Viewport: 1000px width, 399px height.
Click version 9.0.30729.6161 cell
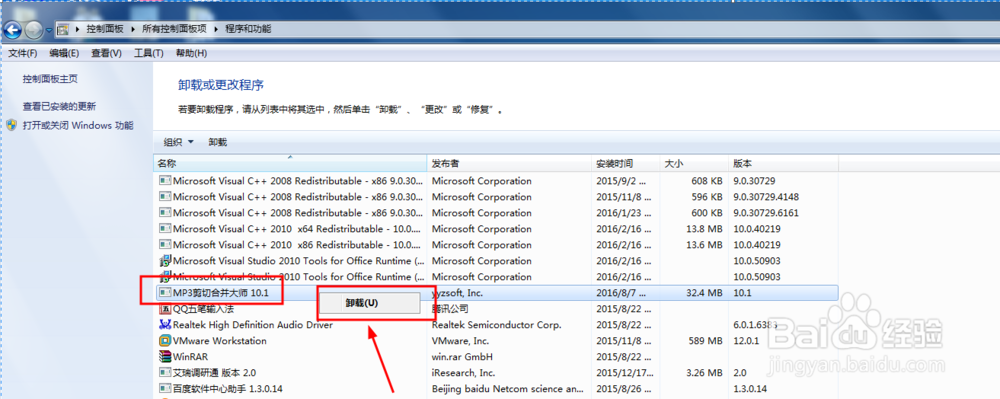(x=766, y=213)
